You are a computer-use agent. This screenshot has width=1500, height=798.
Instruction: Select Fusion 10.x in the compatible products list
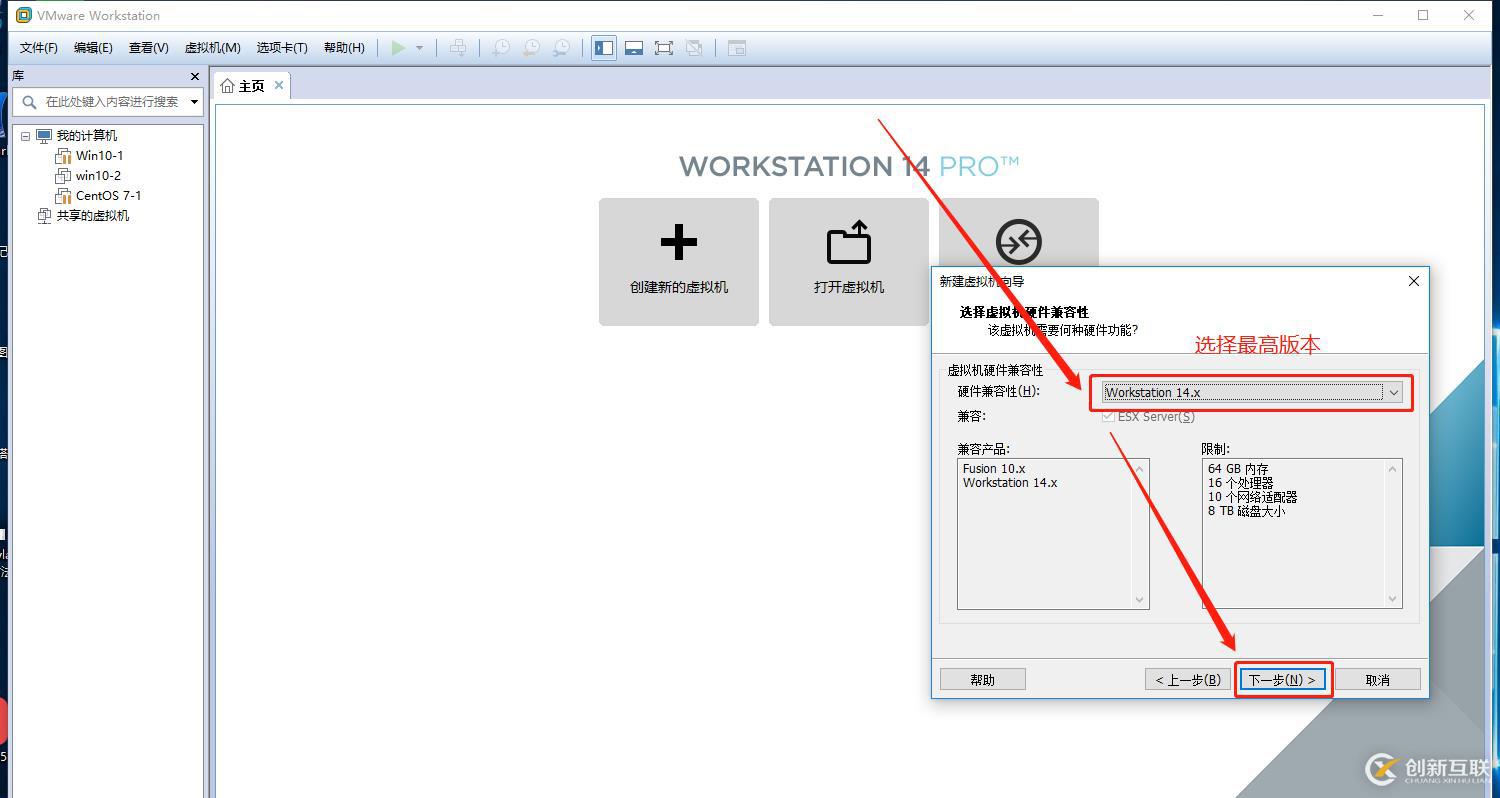click(994, 468)
